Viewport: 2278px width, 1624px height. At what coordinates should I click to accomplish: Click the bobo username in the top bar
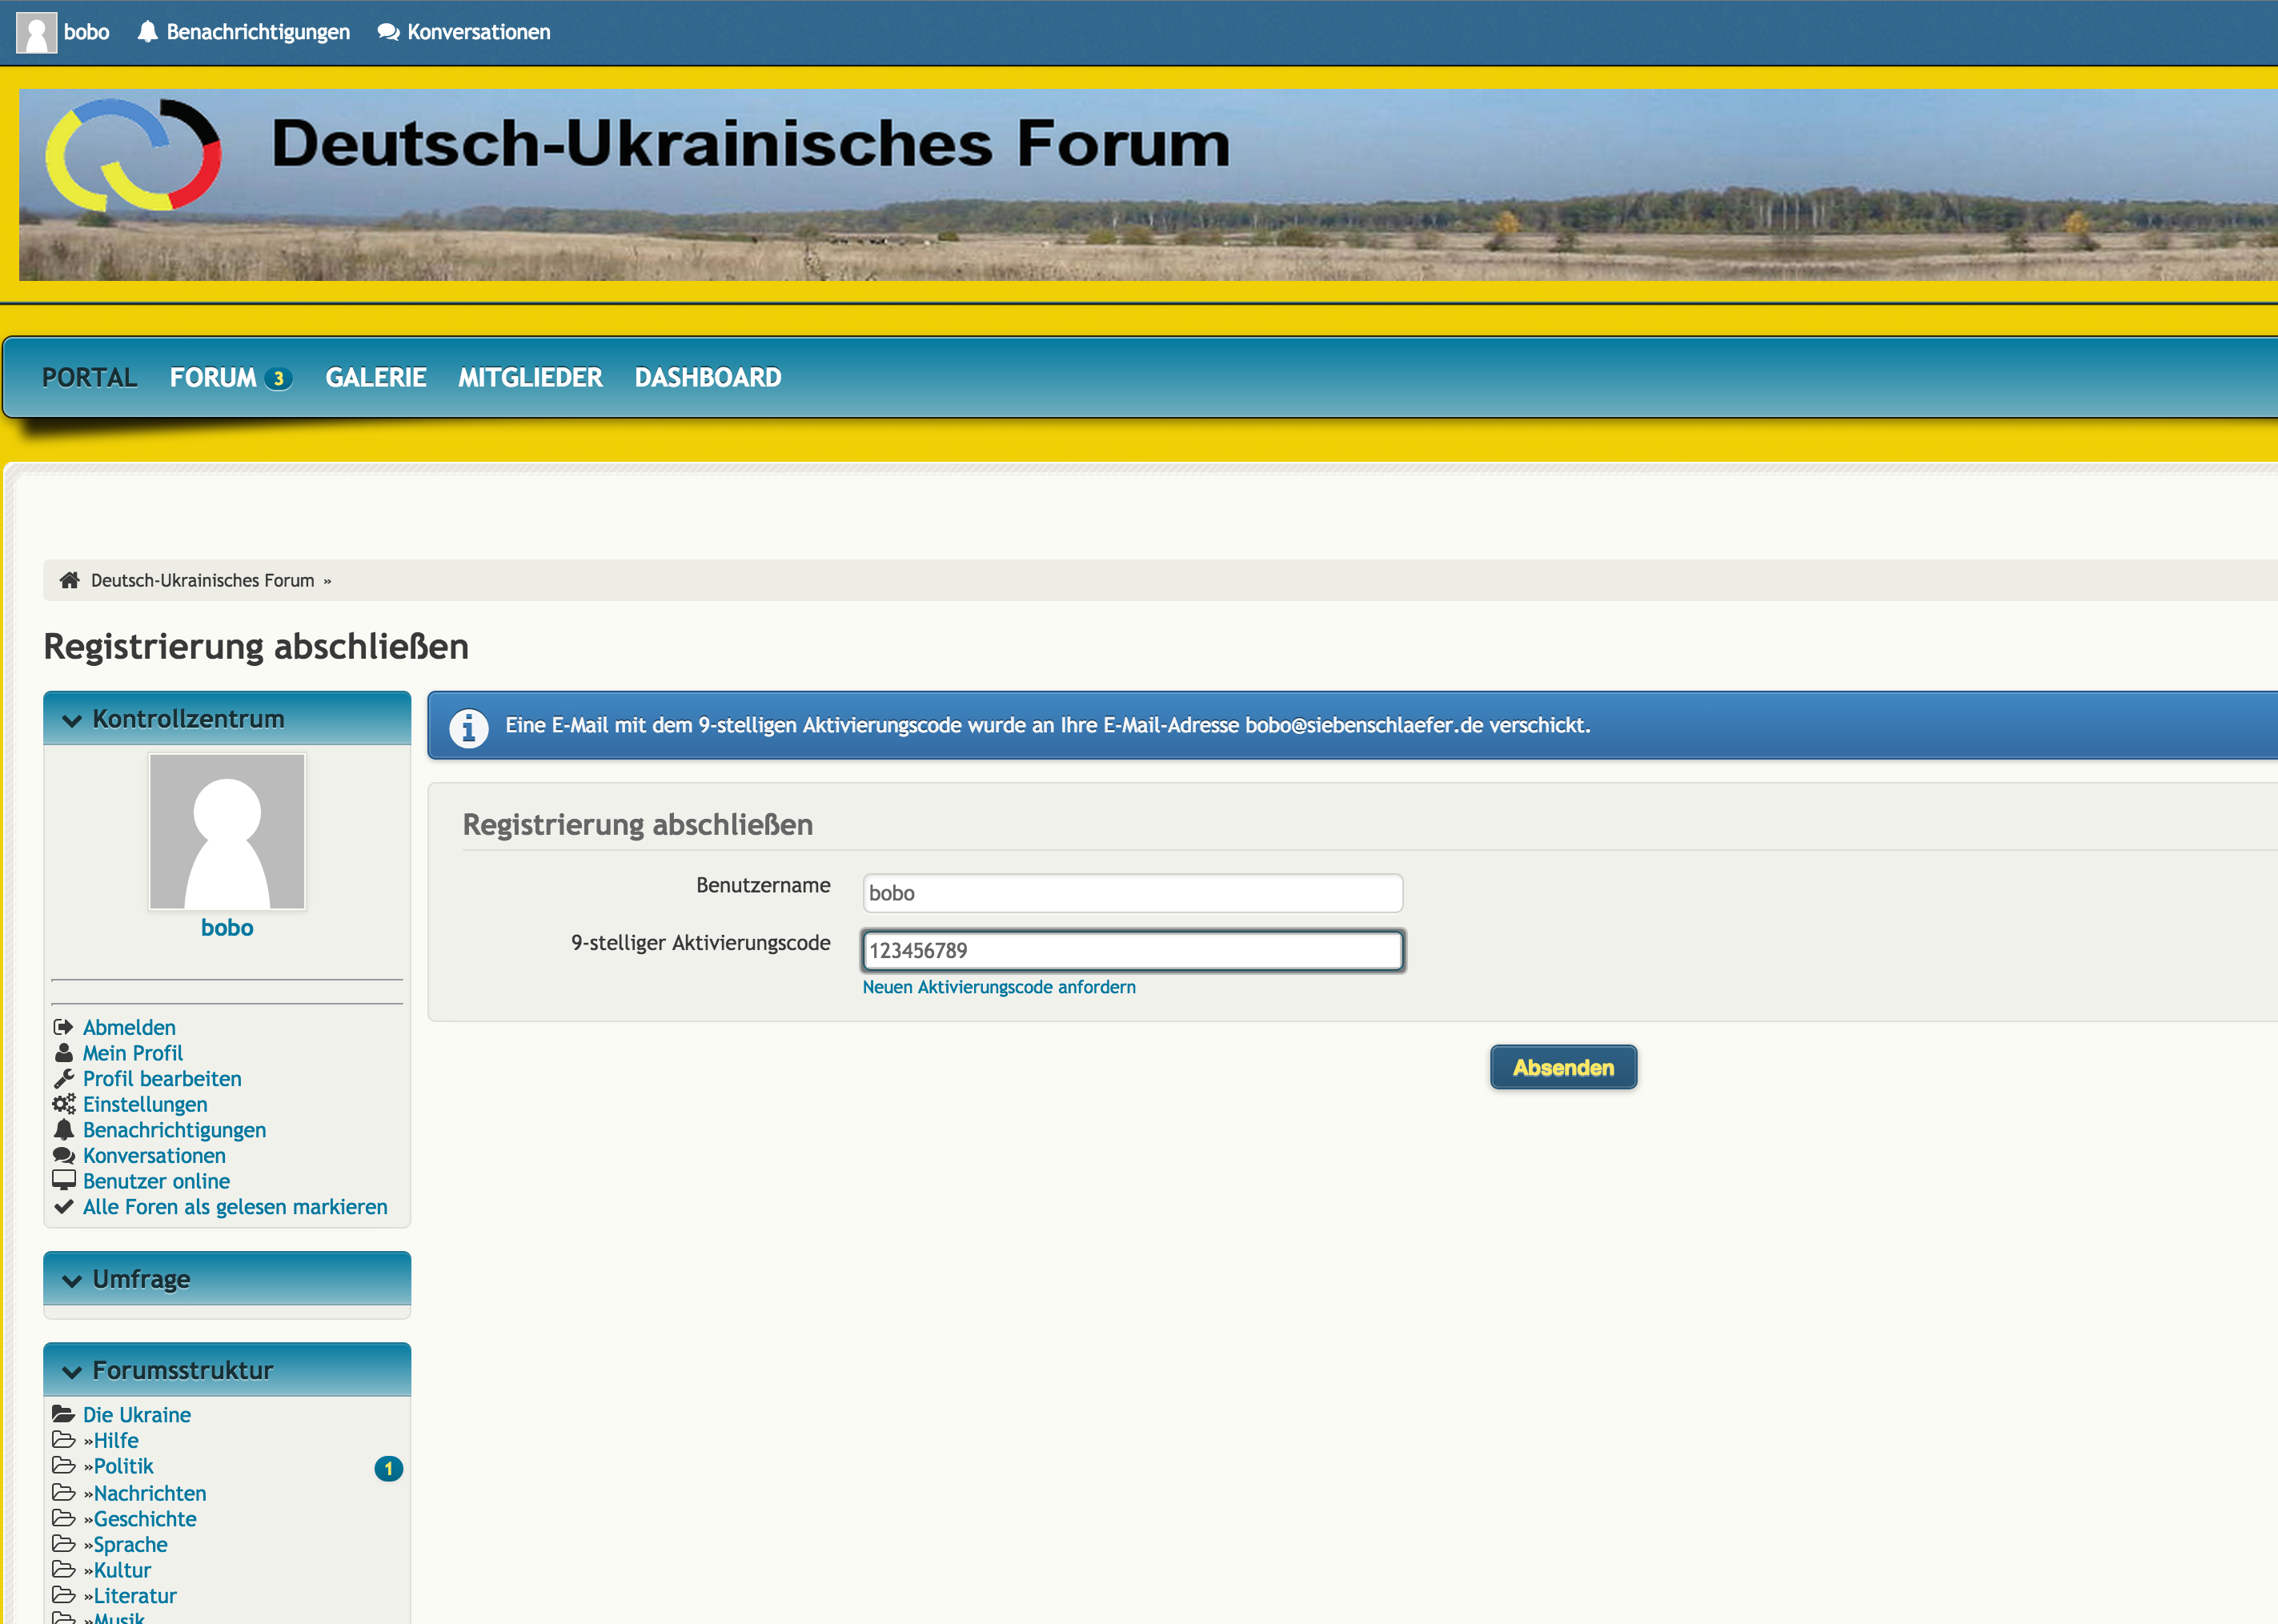tap(87, 32)
